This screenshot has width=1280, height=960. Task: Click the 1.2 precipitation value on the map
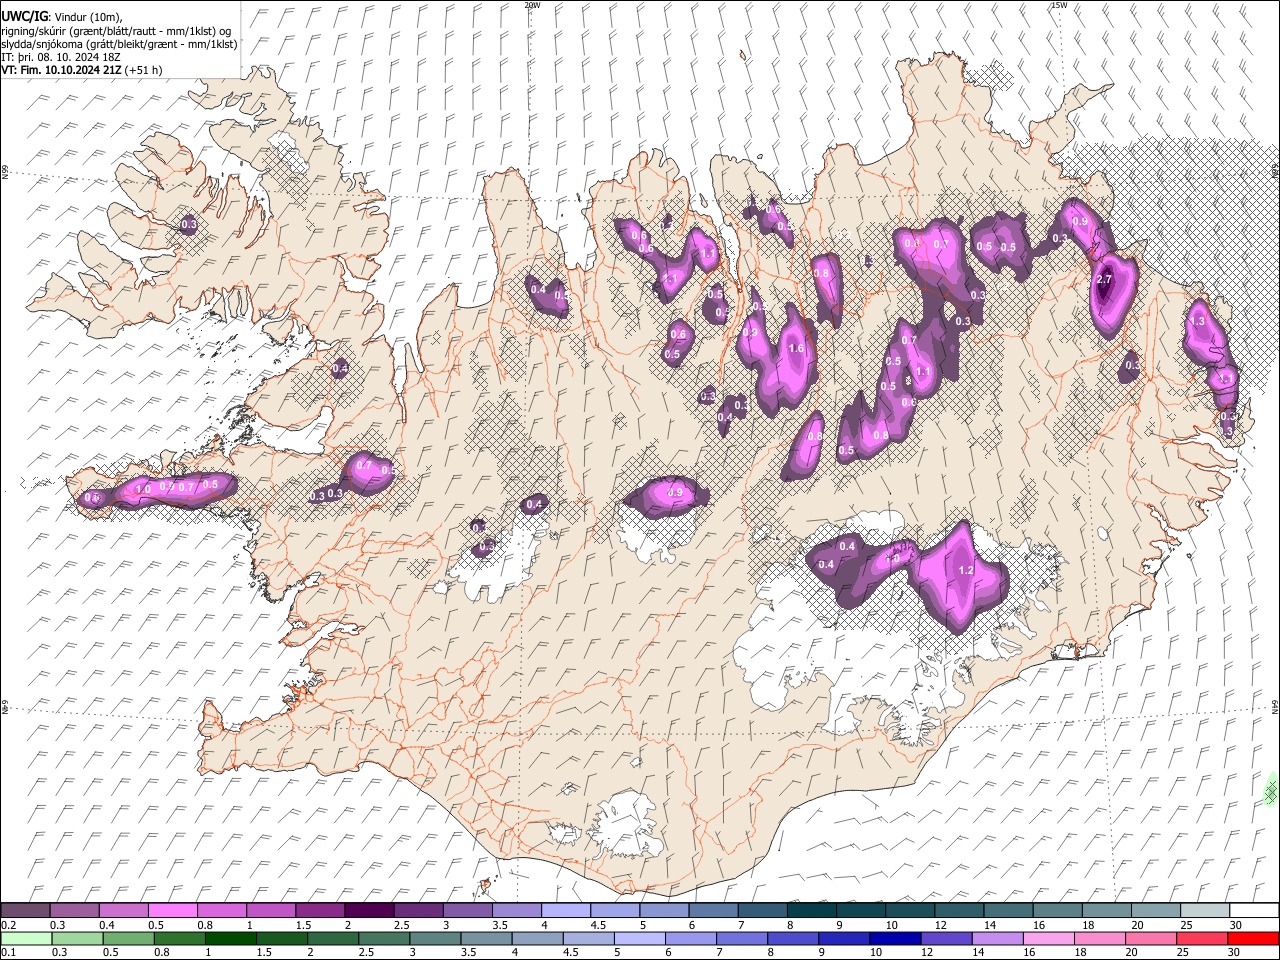[966, 570]
